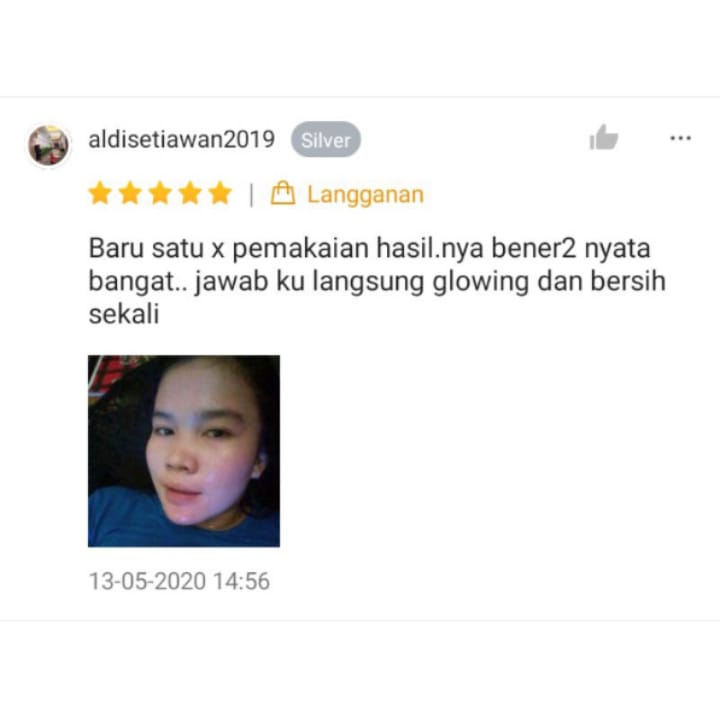The width and height of the screenshot is (720, 714).
Task: Click the word 'glowing' in the review
Action: (481, 282)
